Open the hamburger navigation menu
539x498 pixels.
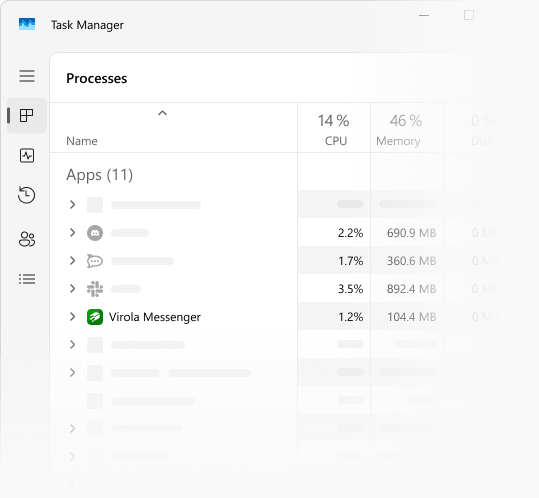coord(27,76)
